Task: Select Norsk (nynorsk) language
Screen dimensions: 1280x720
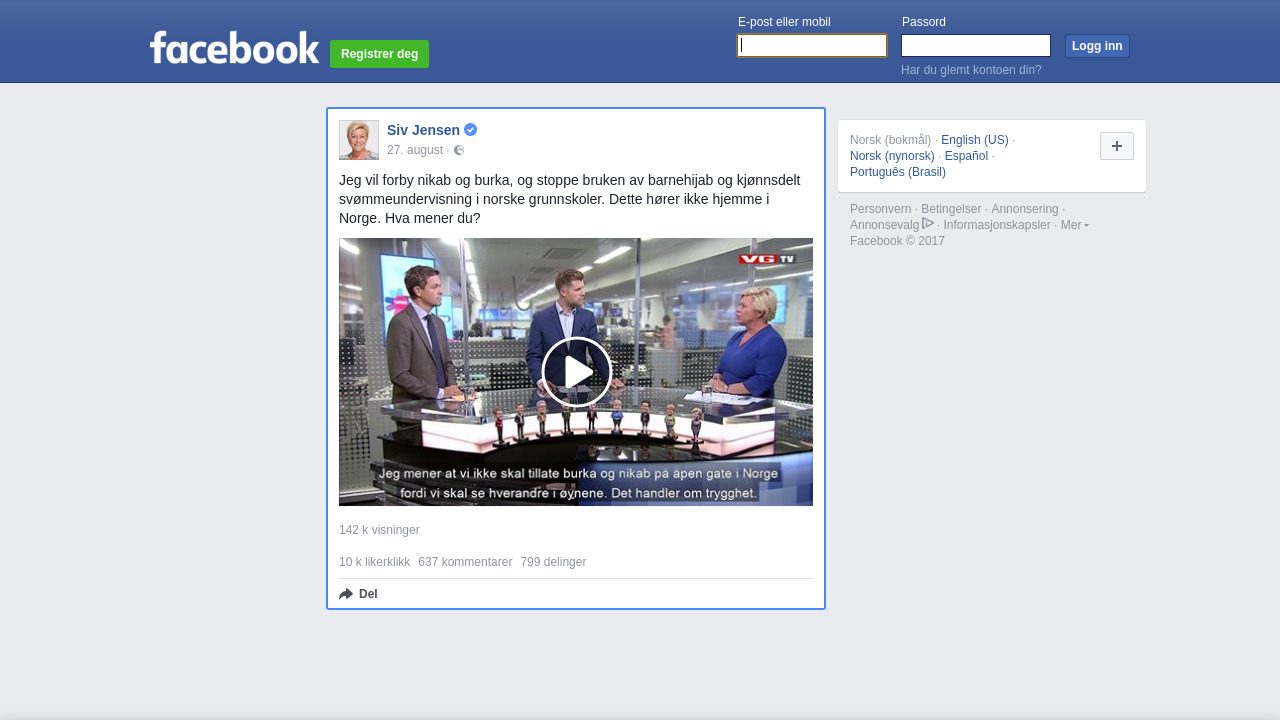Action: (x=892, y=156)
